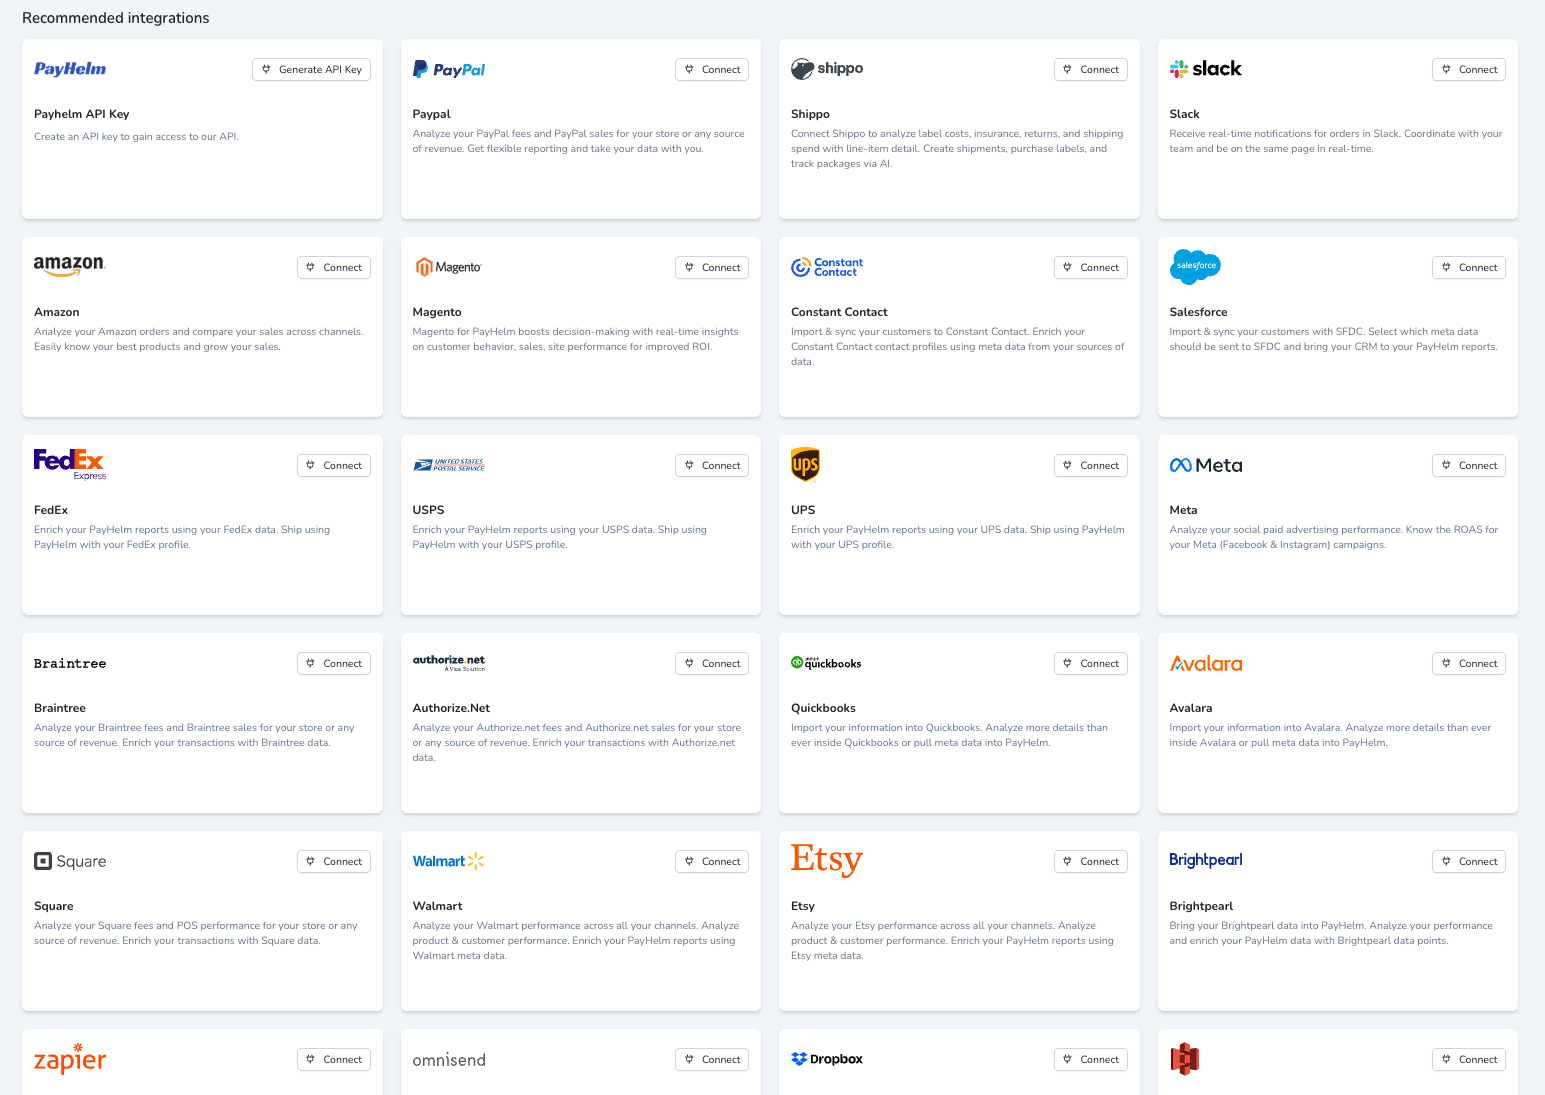Click the Etsy logo
Viewport: 1545px width, 1095px height.
point(827,859)
